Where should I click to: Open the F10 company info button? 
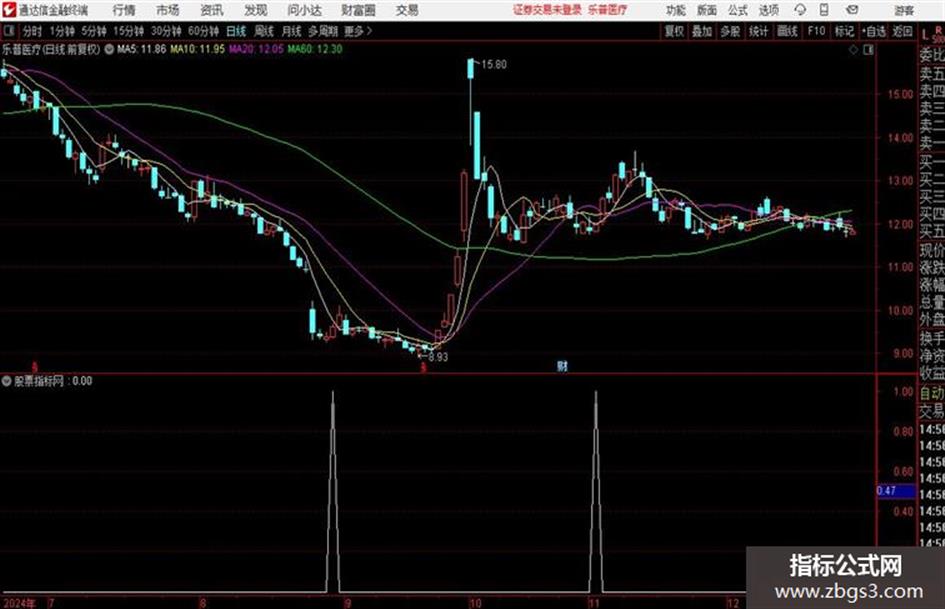[816, 31]
